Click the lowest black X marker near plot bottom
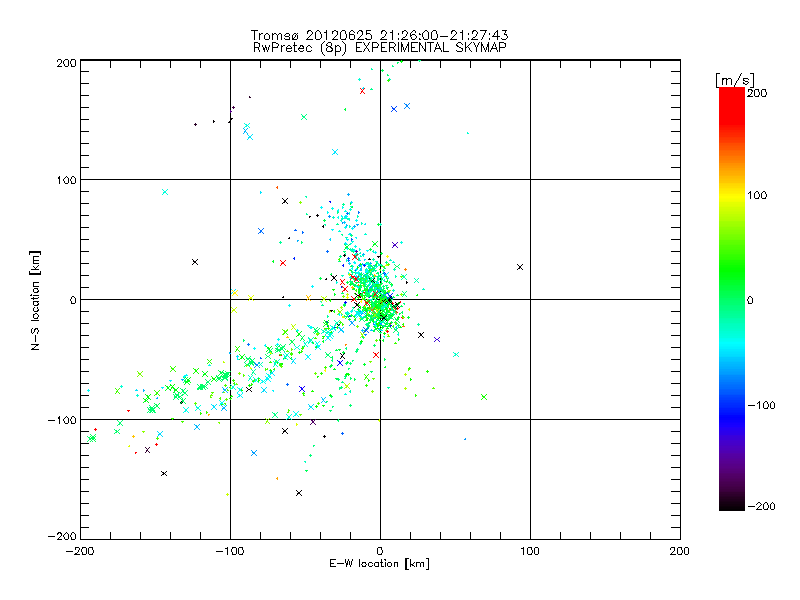This screenshot has height=600, width=800. (x=299, y=493)
